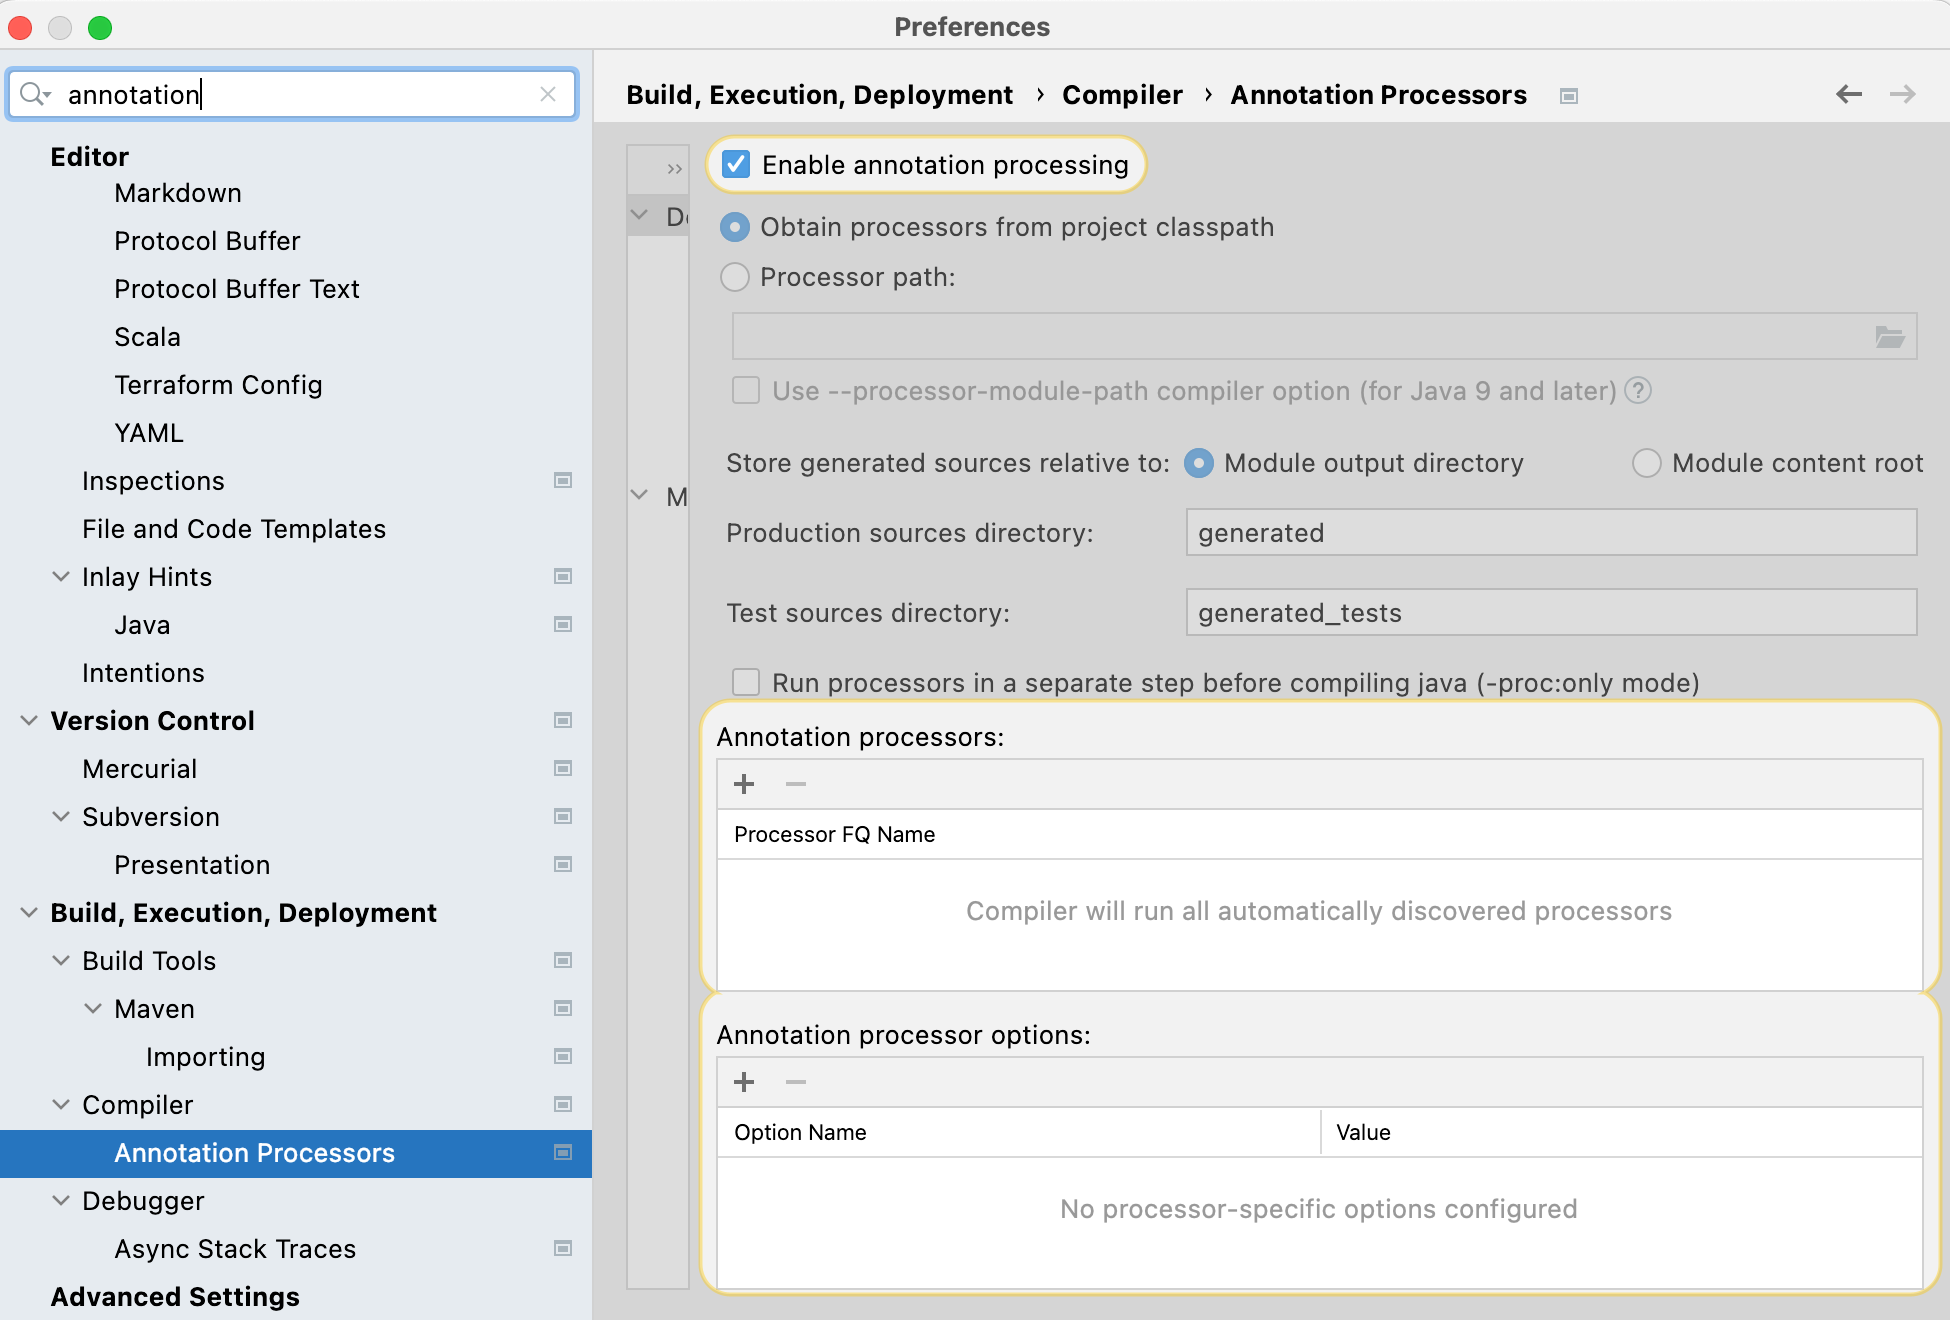Add a new annotation processor
Viewport: 1950px width, 1320px height.
[x=744, y=784]
